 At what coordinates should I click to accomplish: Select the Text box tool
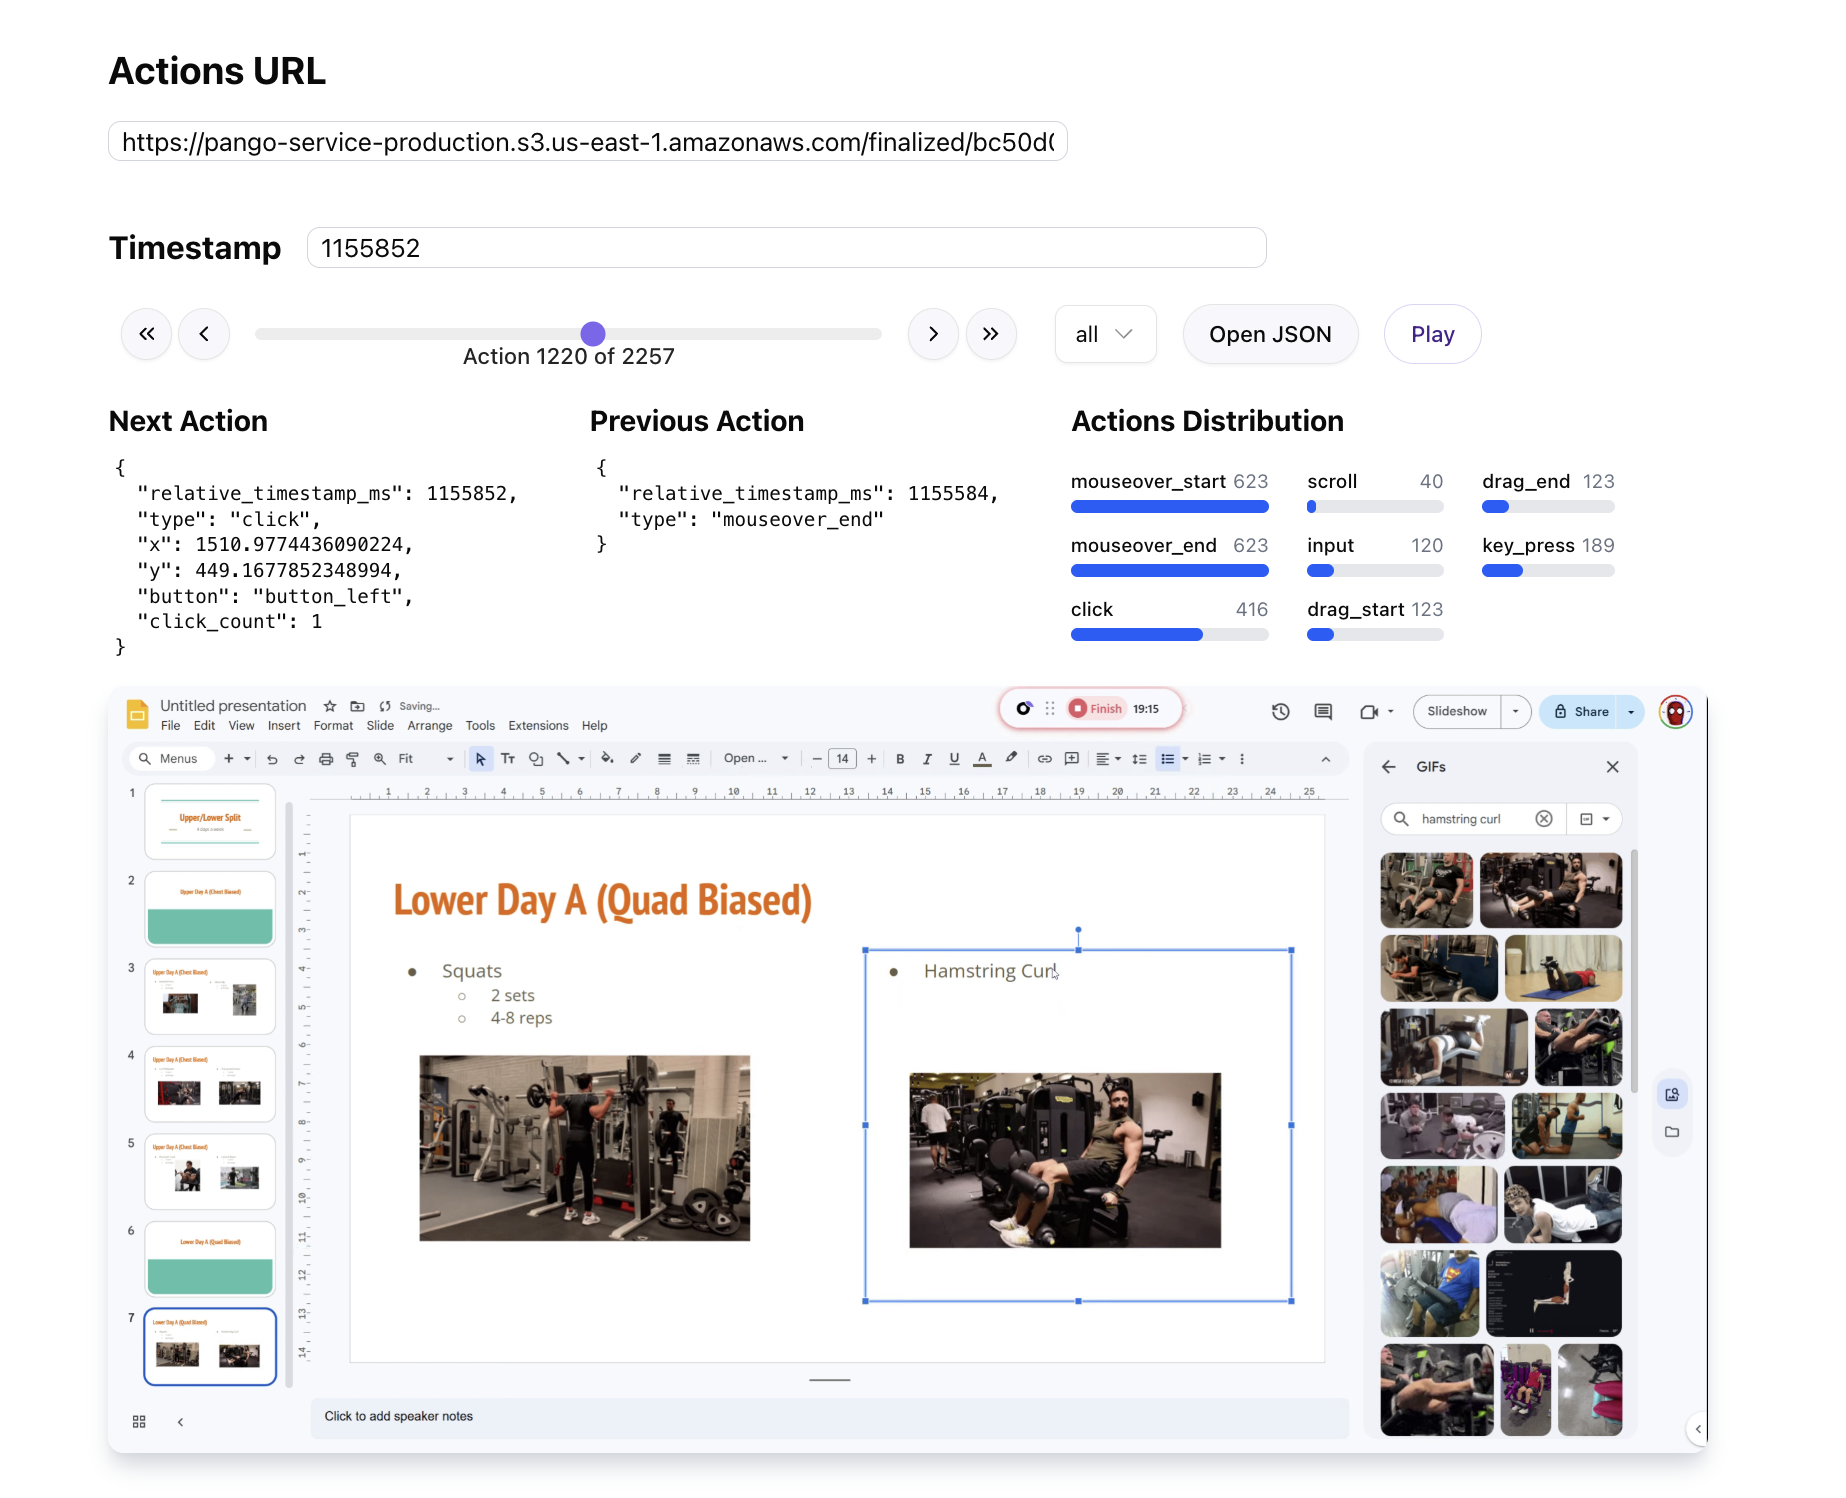[x=508, y=758]
